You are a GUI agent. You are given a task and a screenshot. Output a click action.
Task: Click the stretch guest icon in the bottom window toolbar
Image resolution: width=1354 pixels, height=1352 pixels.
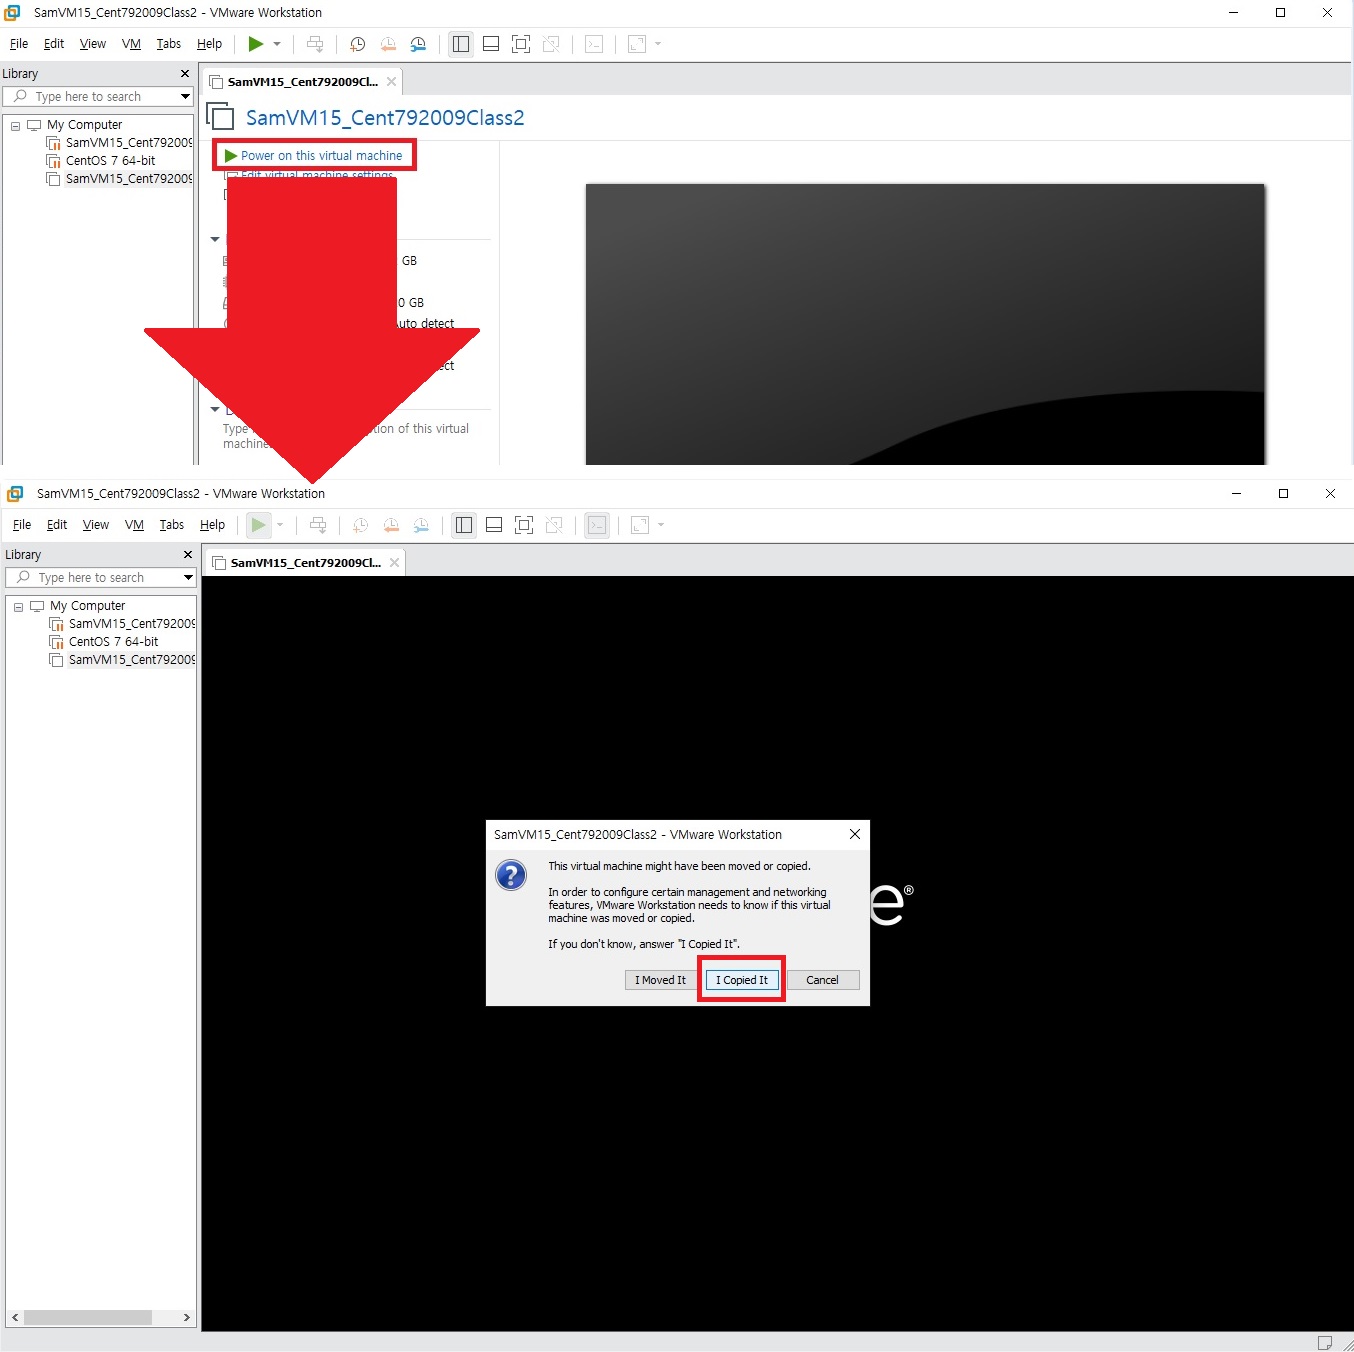(x=640, y=525)
